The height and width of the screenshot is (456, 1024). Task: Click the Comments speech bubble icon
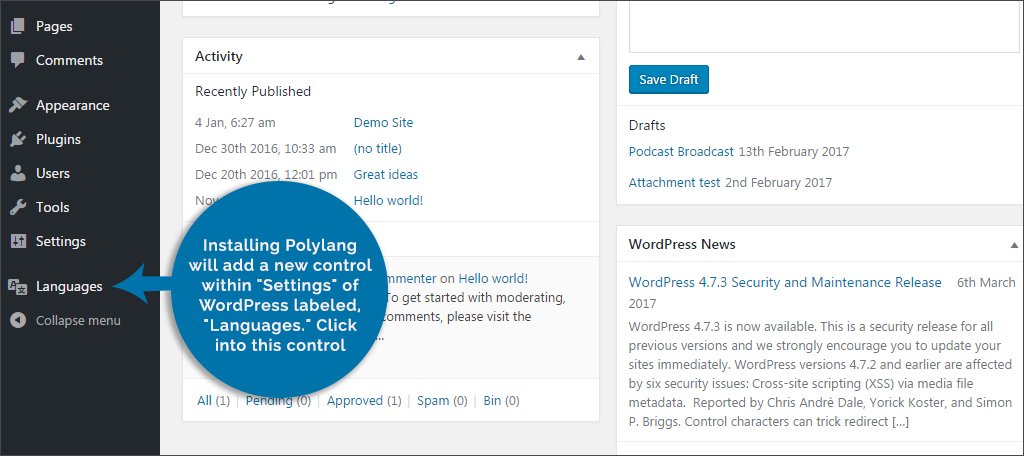point(18,60)
